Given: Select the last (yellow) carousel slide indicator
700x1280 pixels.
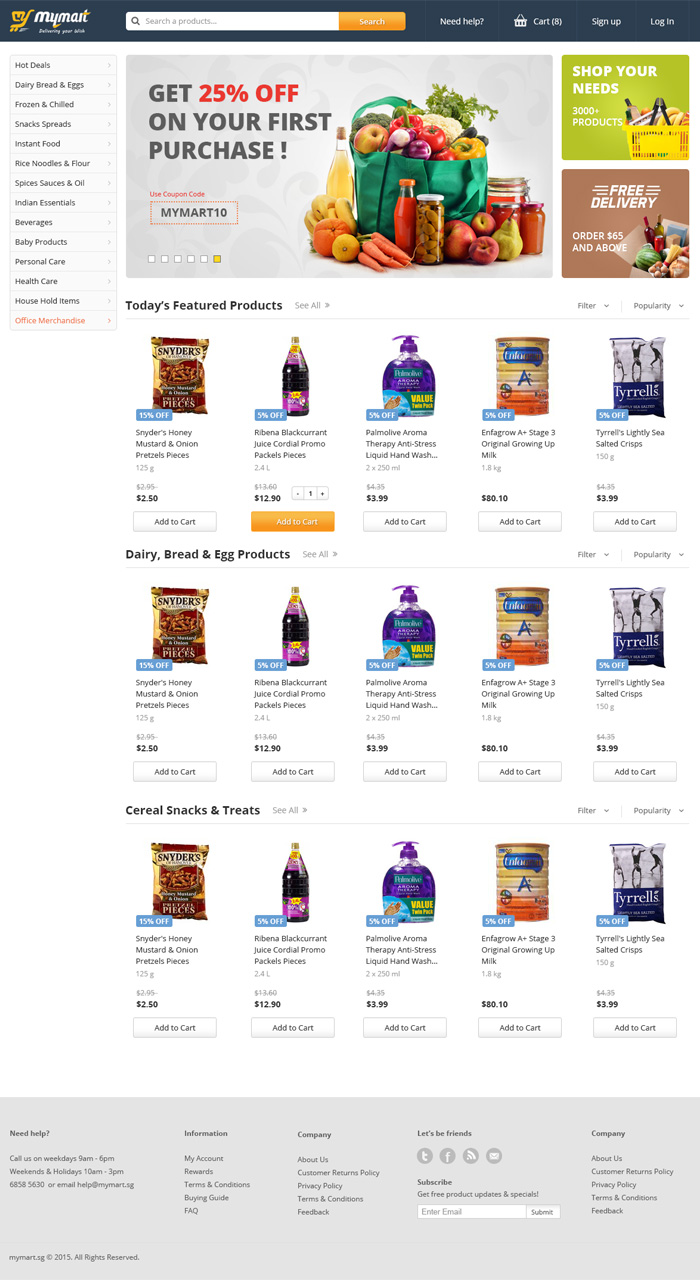Looking at the screenshot, I should click(217, 259).
